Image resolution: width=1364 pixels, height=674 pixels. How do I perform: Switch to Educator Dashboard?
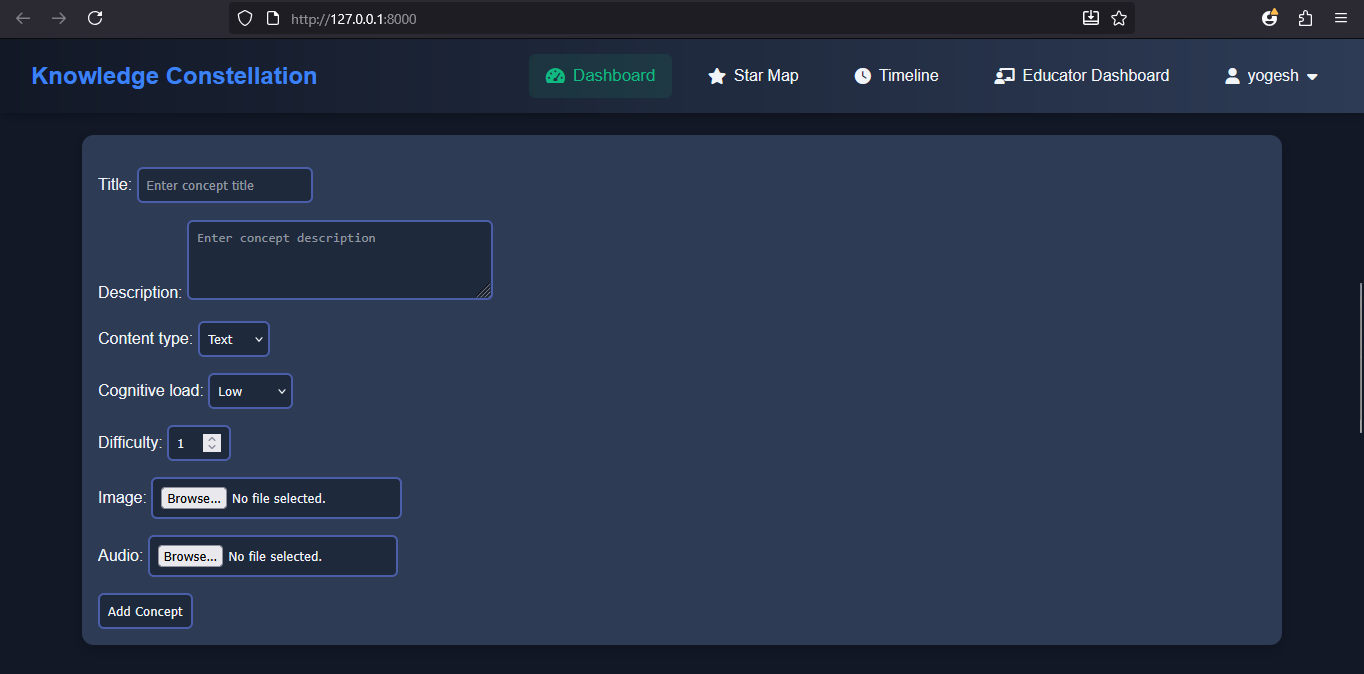(1081, 76)
